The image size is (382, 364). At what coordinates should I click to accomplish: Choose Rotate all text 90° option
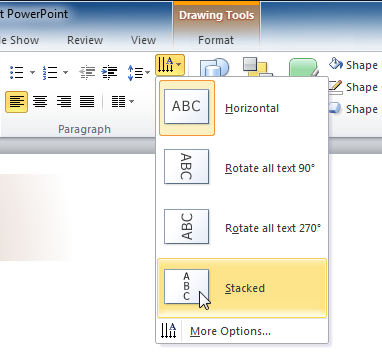point(242,167)
